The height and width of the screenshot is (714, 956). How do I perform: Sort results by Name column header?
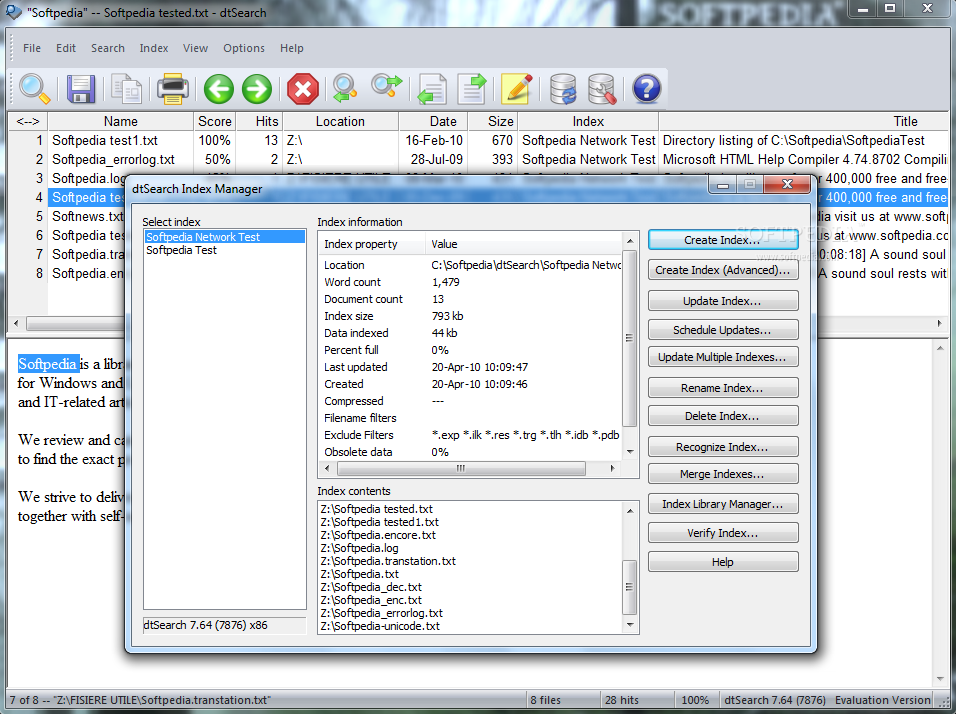(x=121, y=121)
